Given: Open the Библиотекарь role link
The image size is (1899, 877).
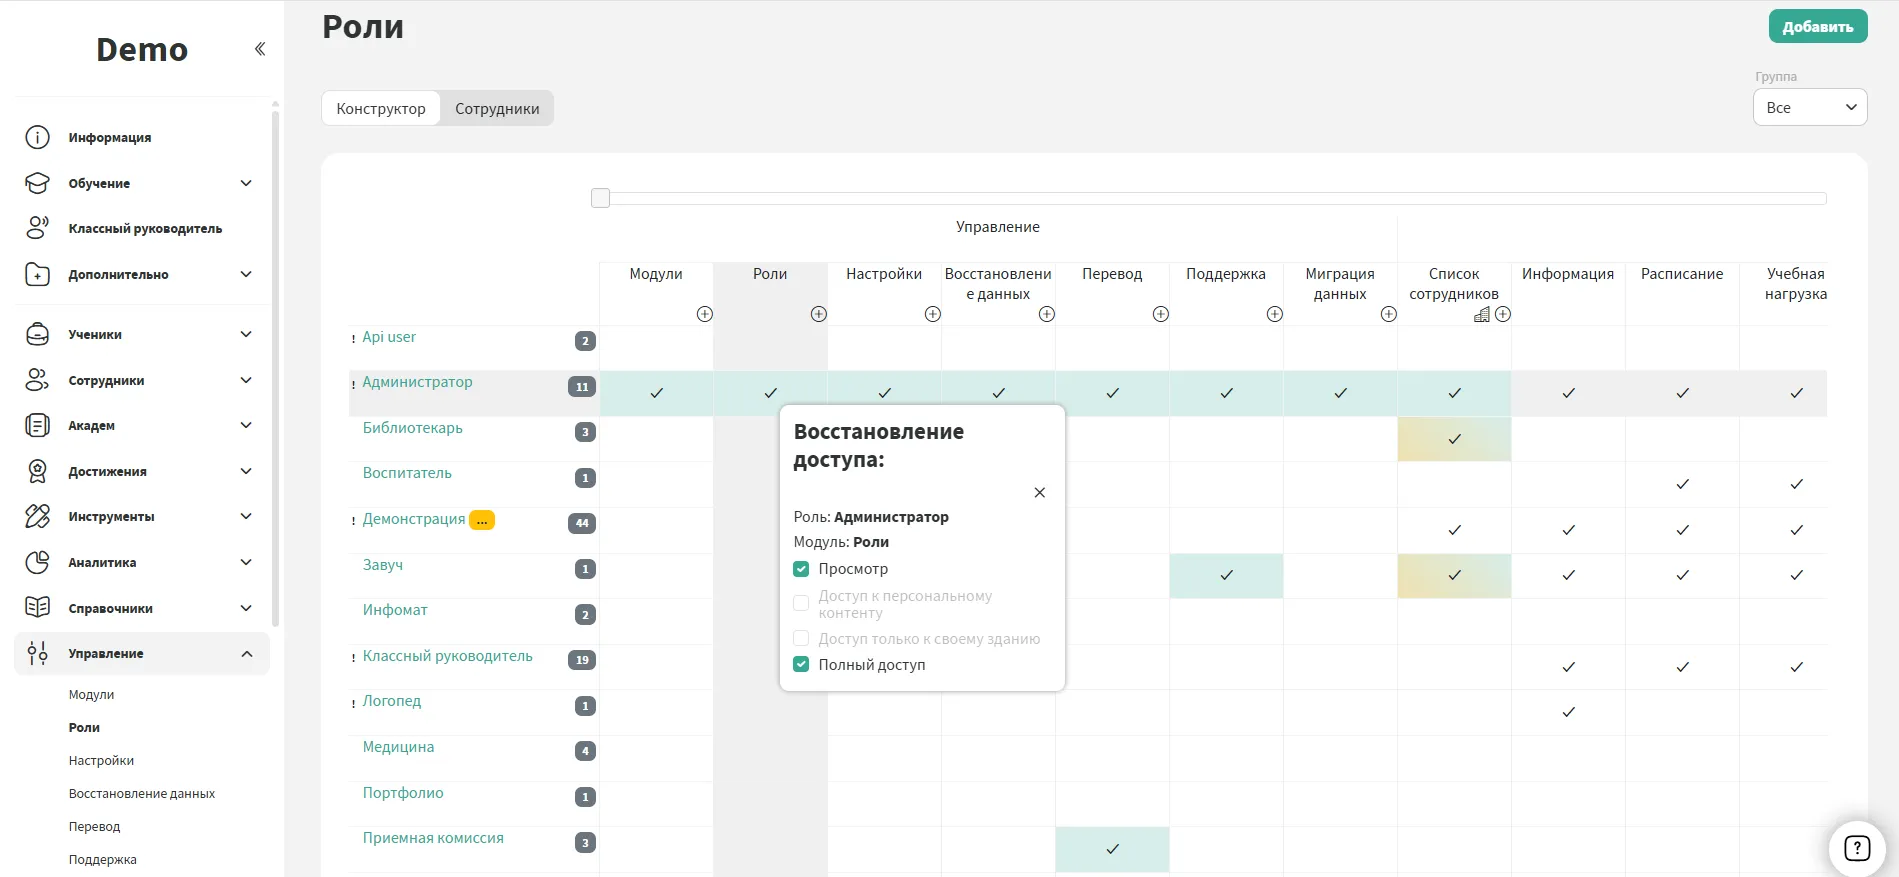Looking at the screenshot, I should [x=412, y=428].
